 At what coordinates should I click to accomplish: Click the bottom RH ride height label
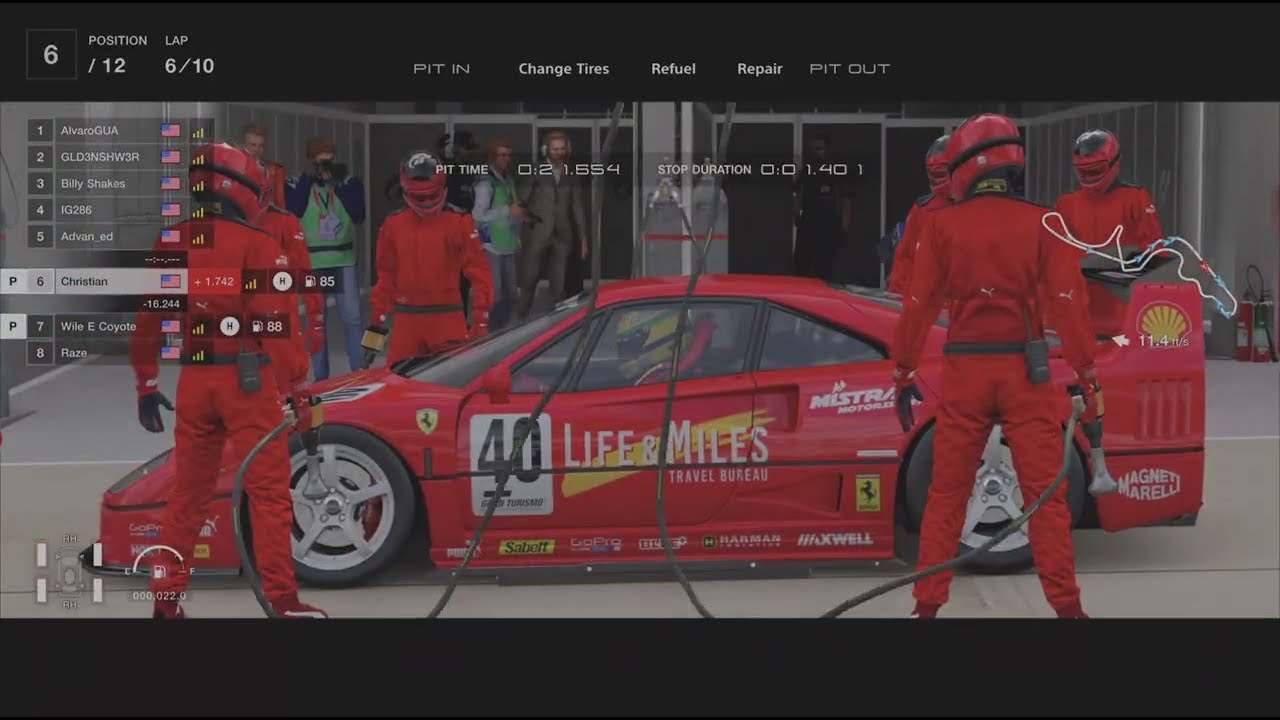(70, 605)
